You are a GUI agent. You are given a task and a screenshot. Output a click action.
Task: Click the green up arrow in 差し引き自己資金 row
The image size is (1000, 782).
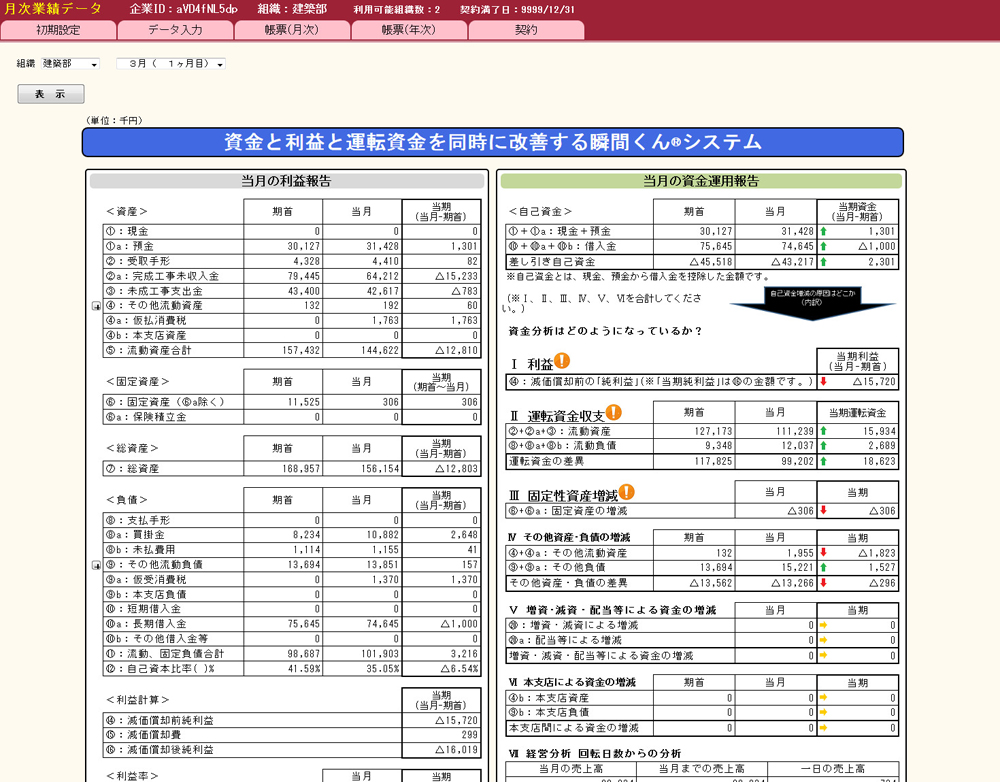coord(823,262)
